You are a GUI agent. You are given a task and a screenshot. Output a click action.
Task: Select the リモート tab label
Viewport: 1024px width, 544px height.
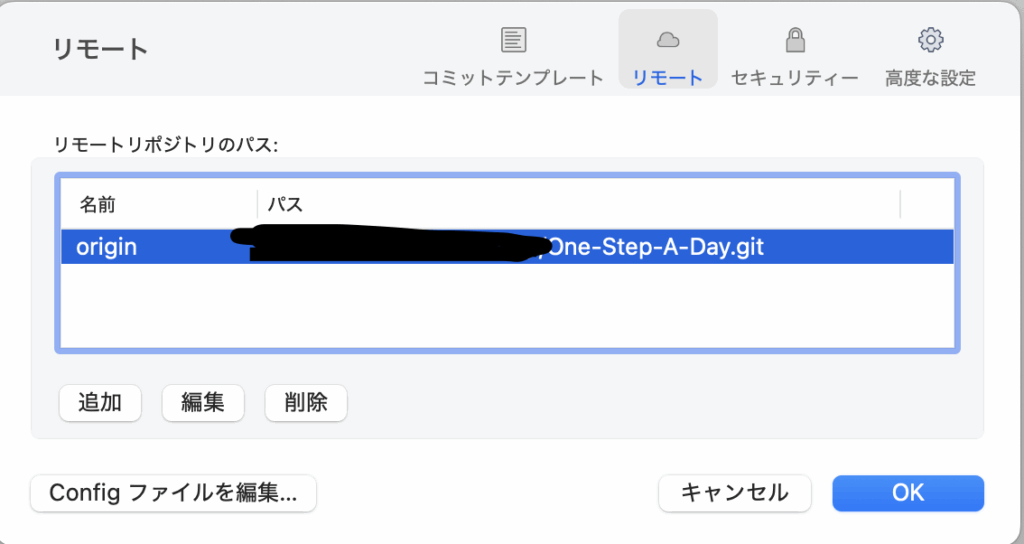click(x=667, y=78)
